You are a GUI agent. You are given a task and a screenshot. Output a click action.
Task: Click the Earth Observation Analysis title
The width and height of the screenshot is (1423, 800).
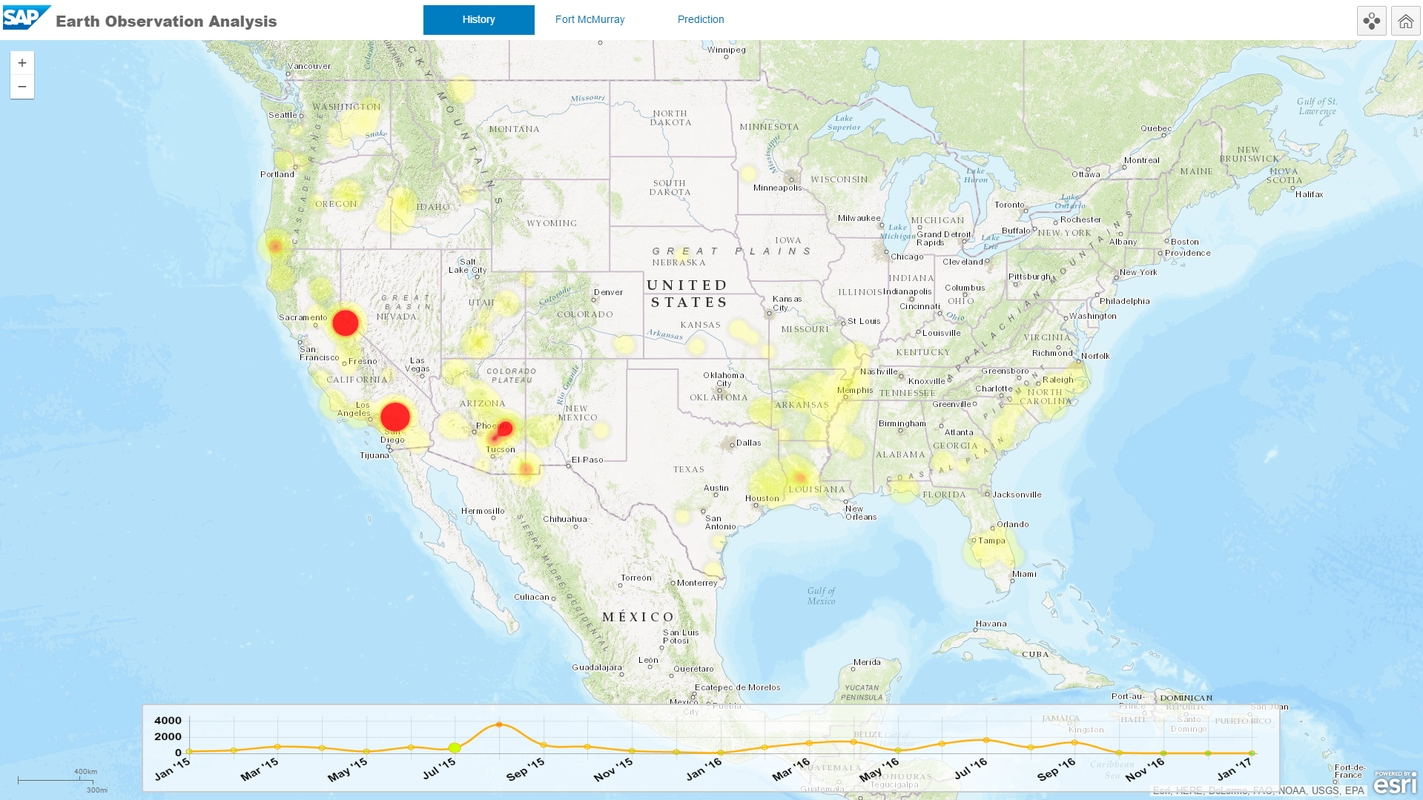tap(166, 21)
